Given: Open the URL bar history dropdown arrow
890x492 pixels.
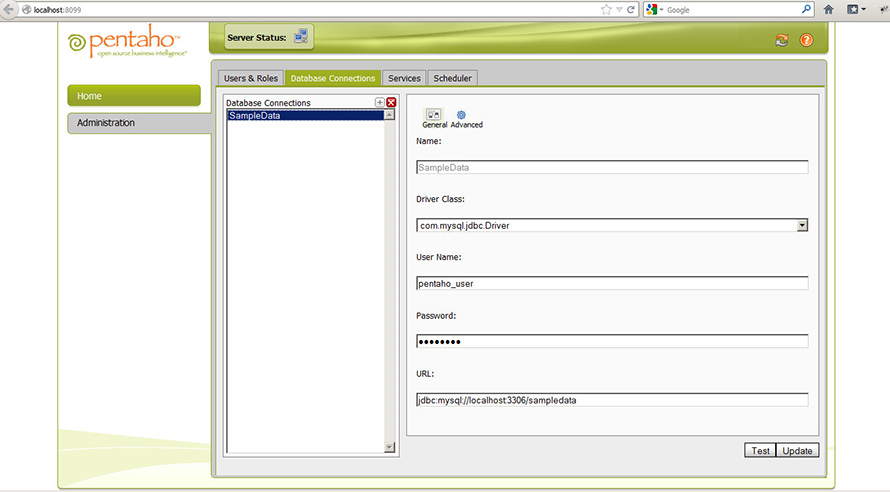Looking at the screenshot, I should point(619,10).
